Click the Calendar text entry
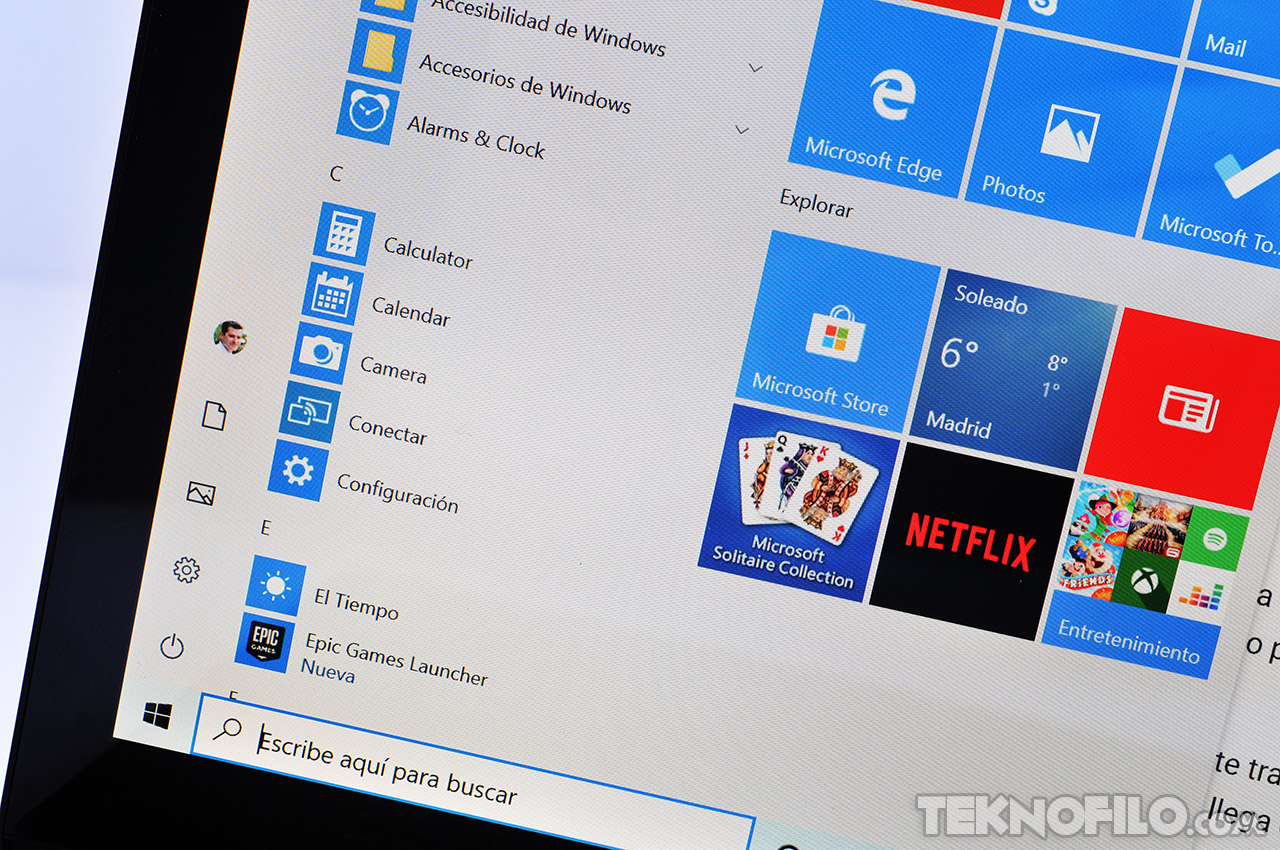This screenshot has width=1280, height=850. coord(411,310)
